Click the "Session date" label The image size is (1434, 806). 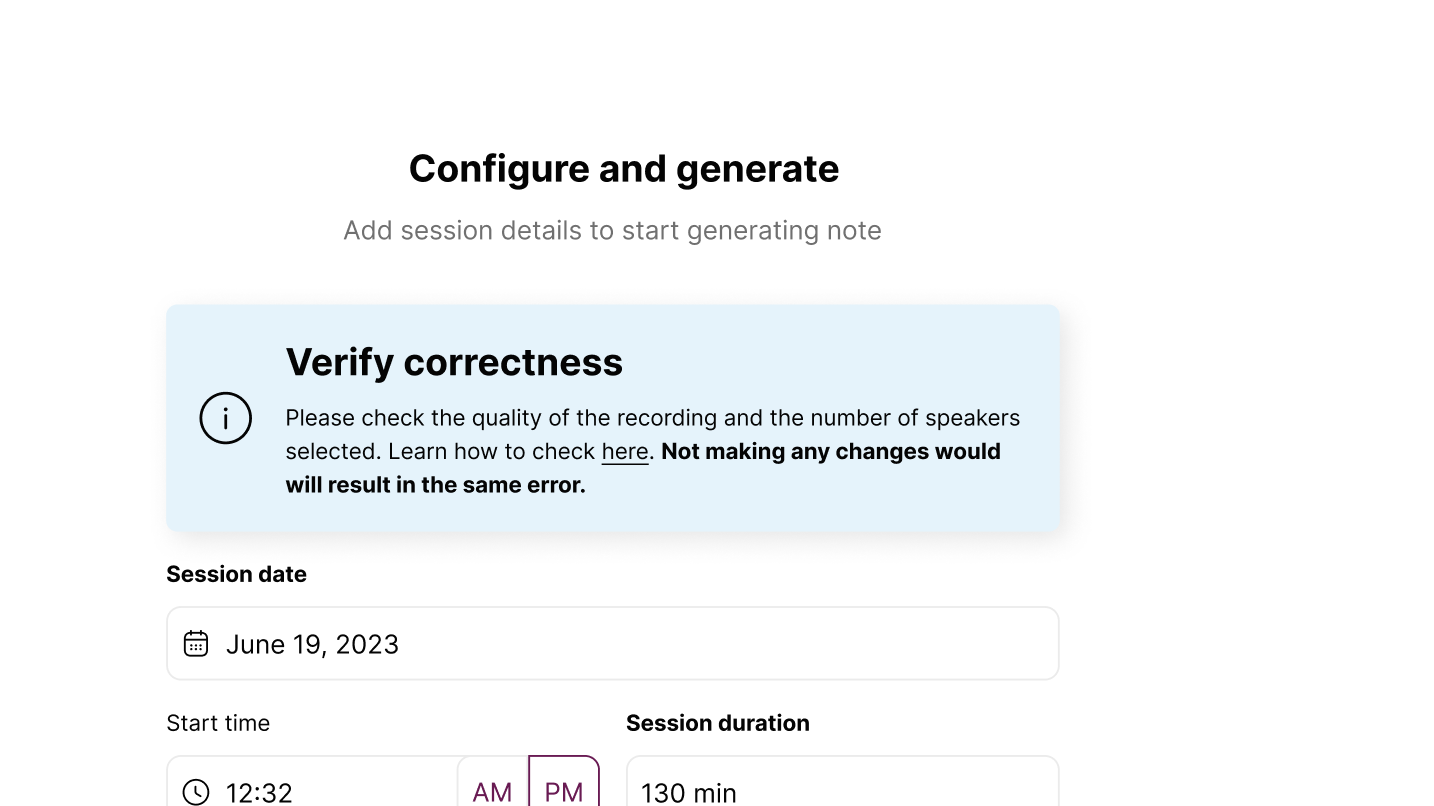pos(237,574)
